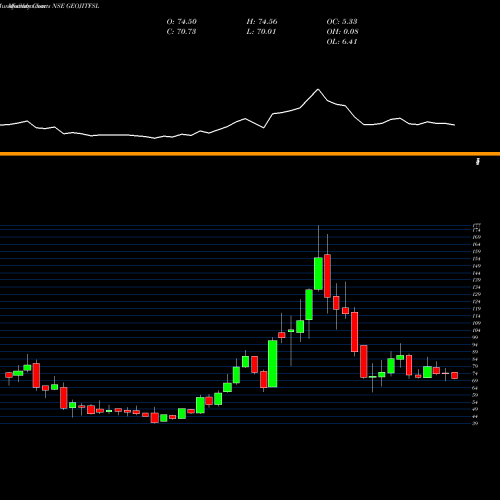
Task: Click the OH: 0.08 reading
Action: click(342, 32)
